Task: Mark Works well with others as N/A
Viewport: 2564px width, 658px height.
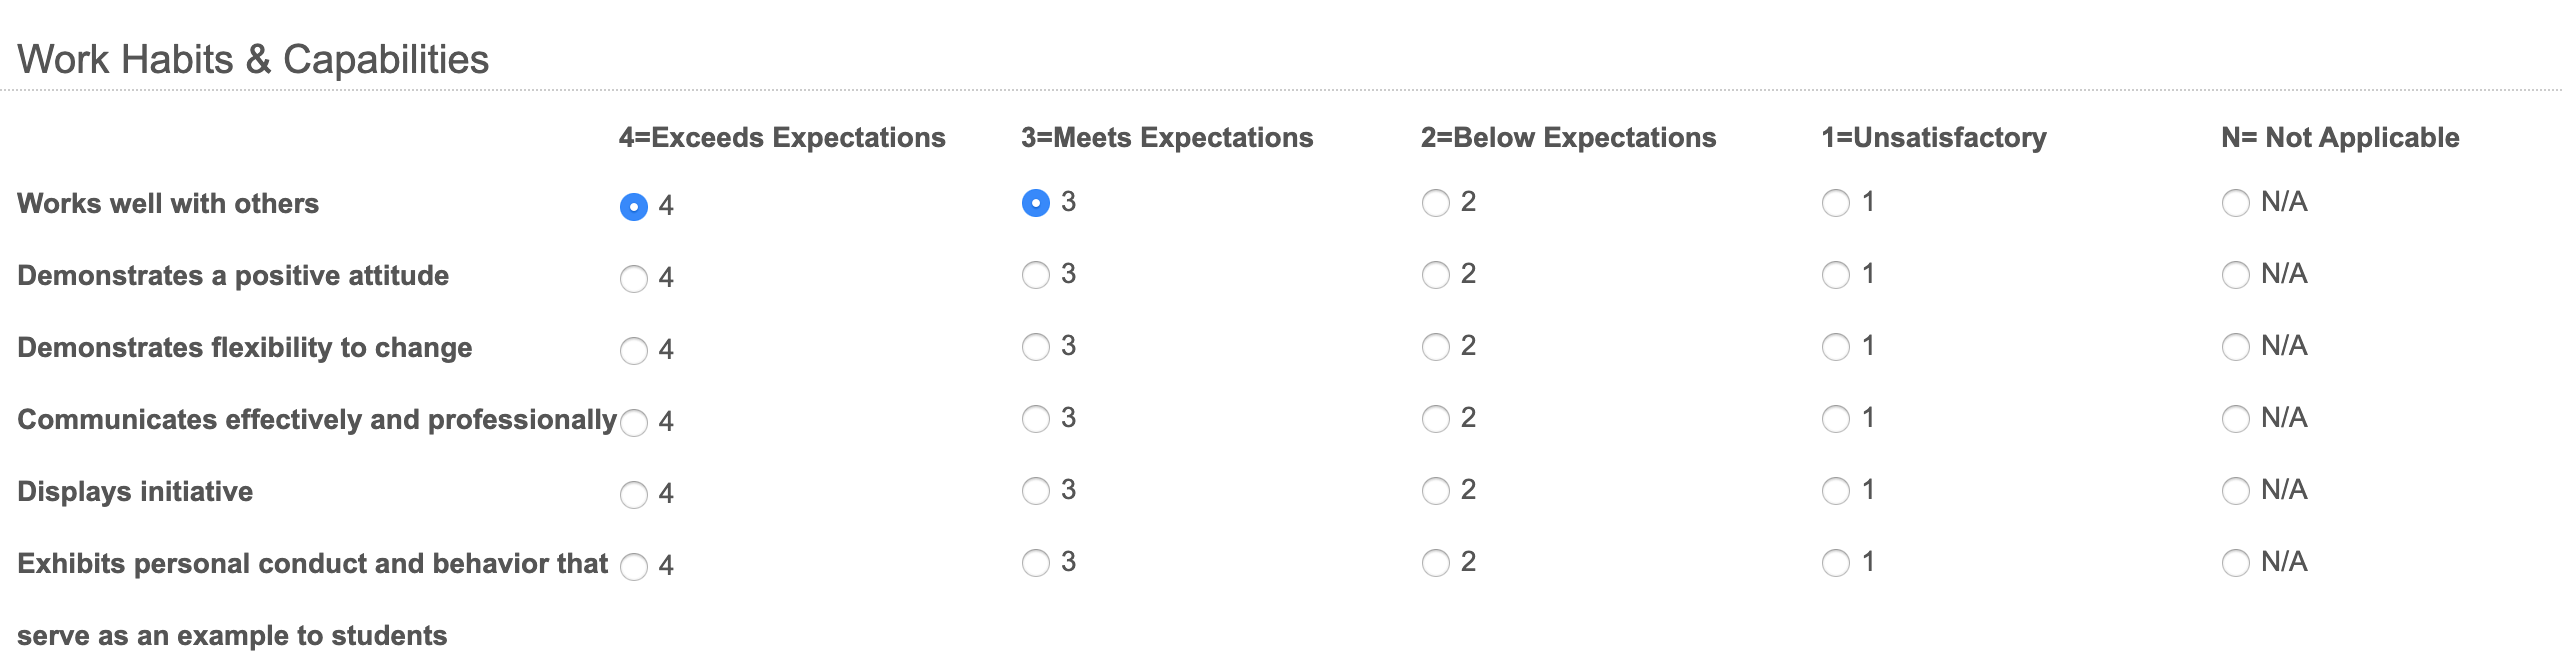Action: coord(2235,203)
